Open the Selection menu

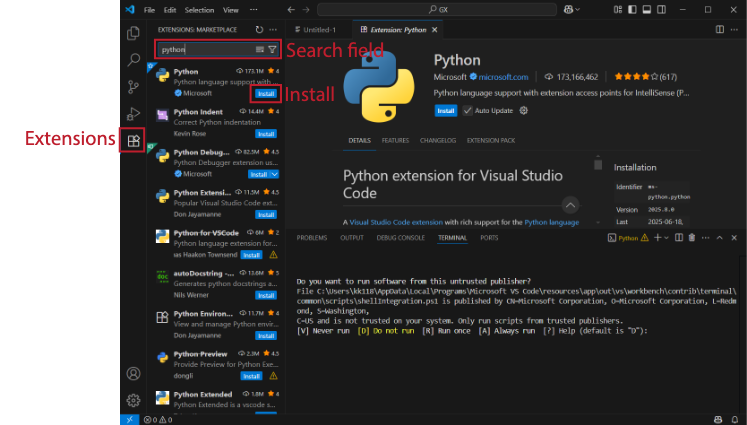(x=199, y=10)
